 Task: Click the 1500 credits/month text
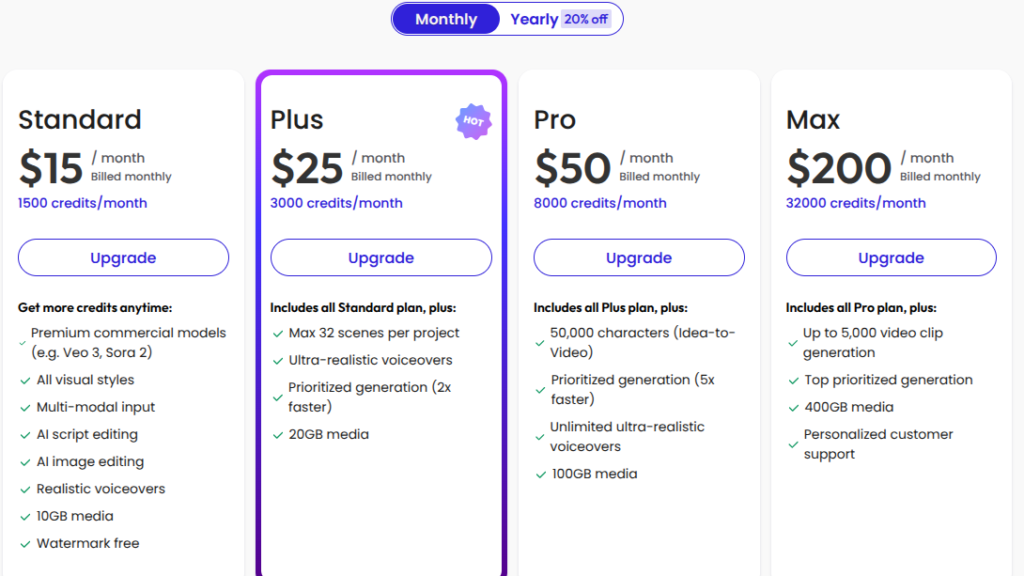click(x=83, y=203)
